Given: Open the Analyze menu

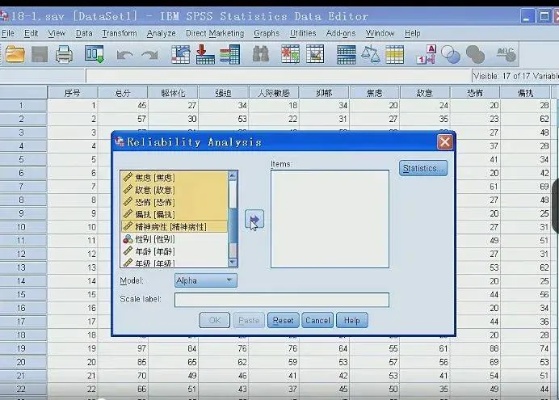Looking at the screenshot, I should [x=161, y=34].
